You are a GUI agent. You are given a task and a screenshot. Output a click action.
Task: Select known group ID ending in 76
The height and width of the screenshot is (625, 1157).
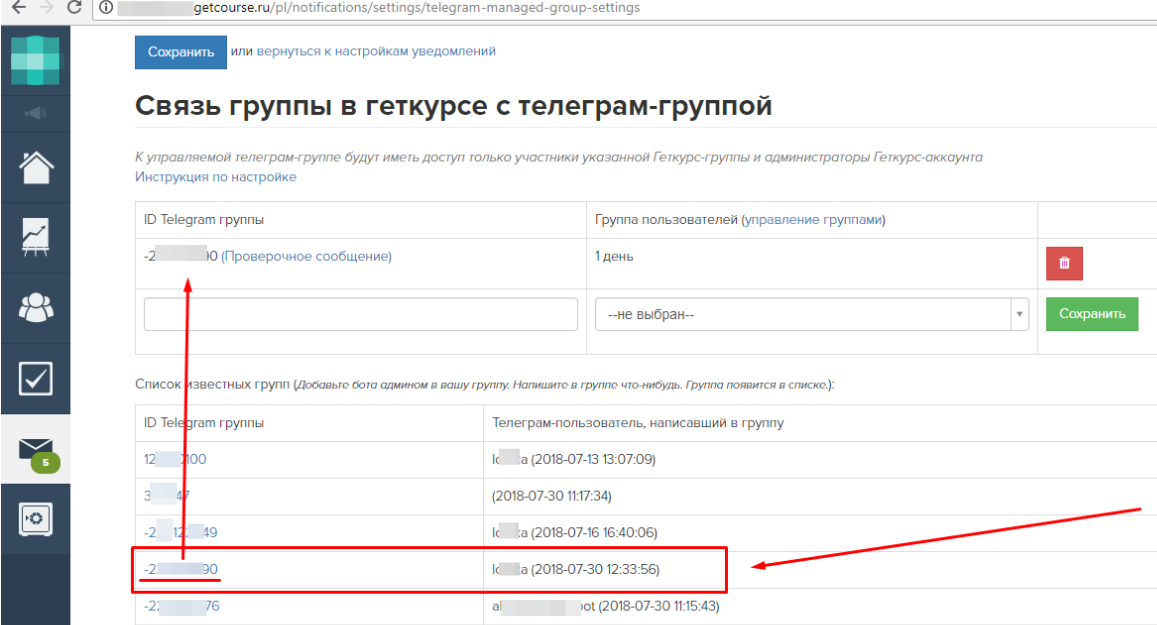(182, 606)
